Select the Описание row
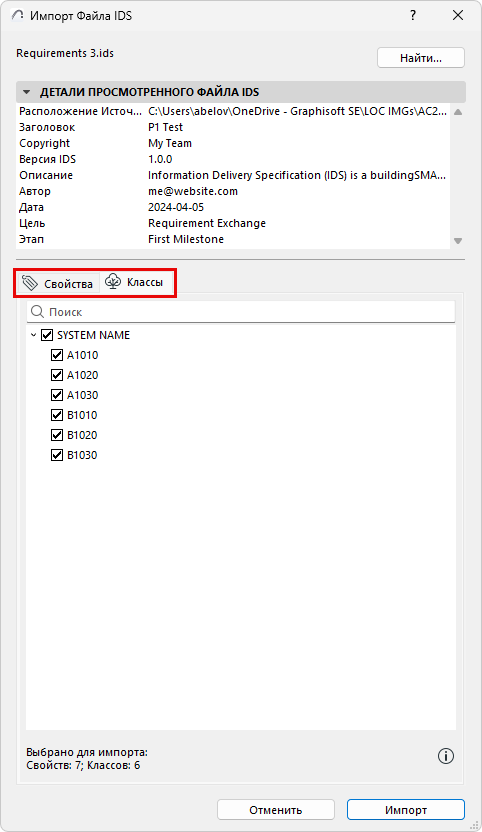482x832 pixels. tap(233, 175)
